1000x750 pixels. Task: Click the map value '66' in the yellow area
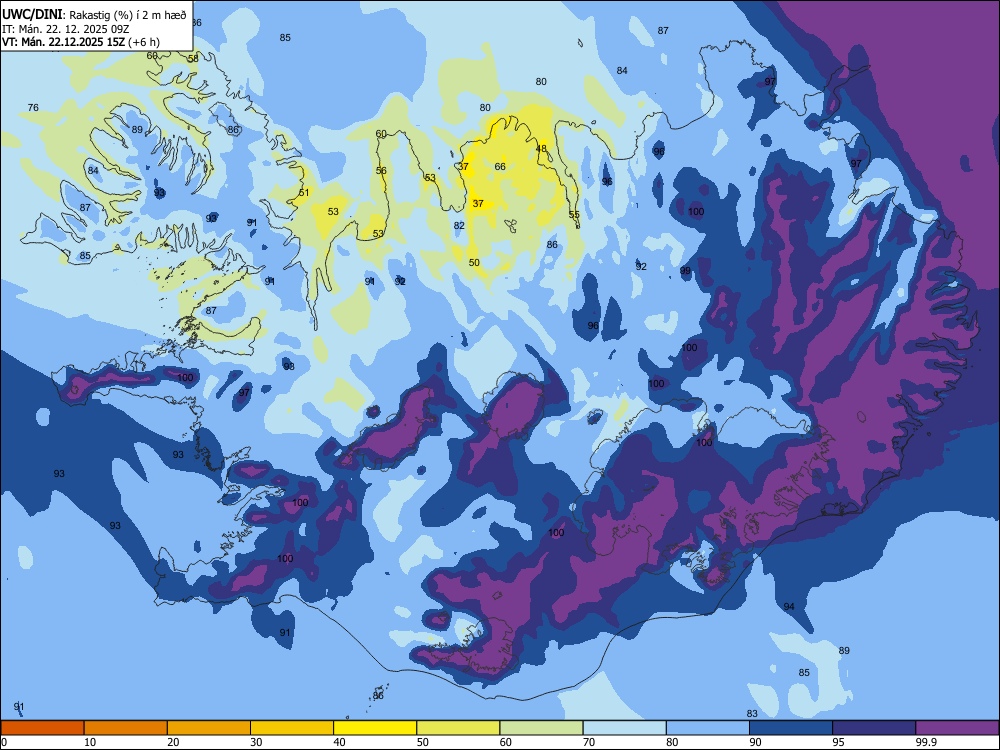[x=500, y=166]
